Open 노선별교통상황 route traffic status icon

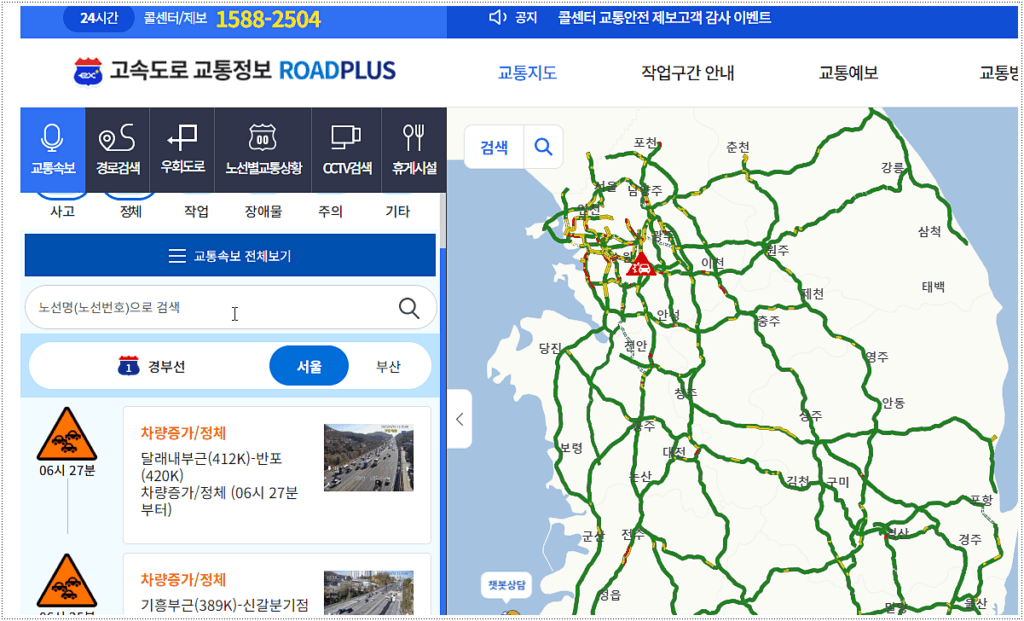coord(263,150)
